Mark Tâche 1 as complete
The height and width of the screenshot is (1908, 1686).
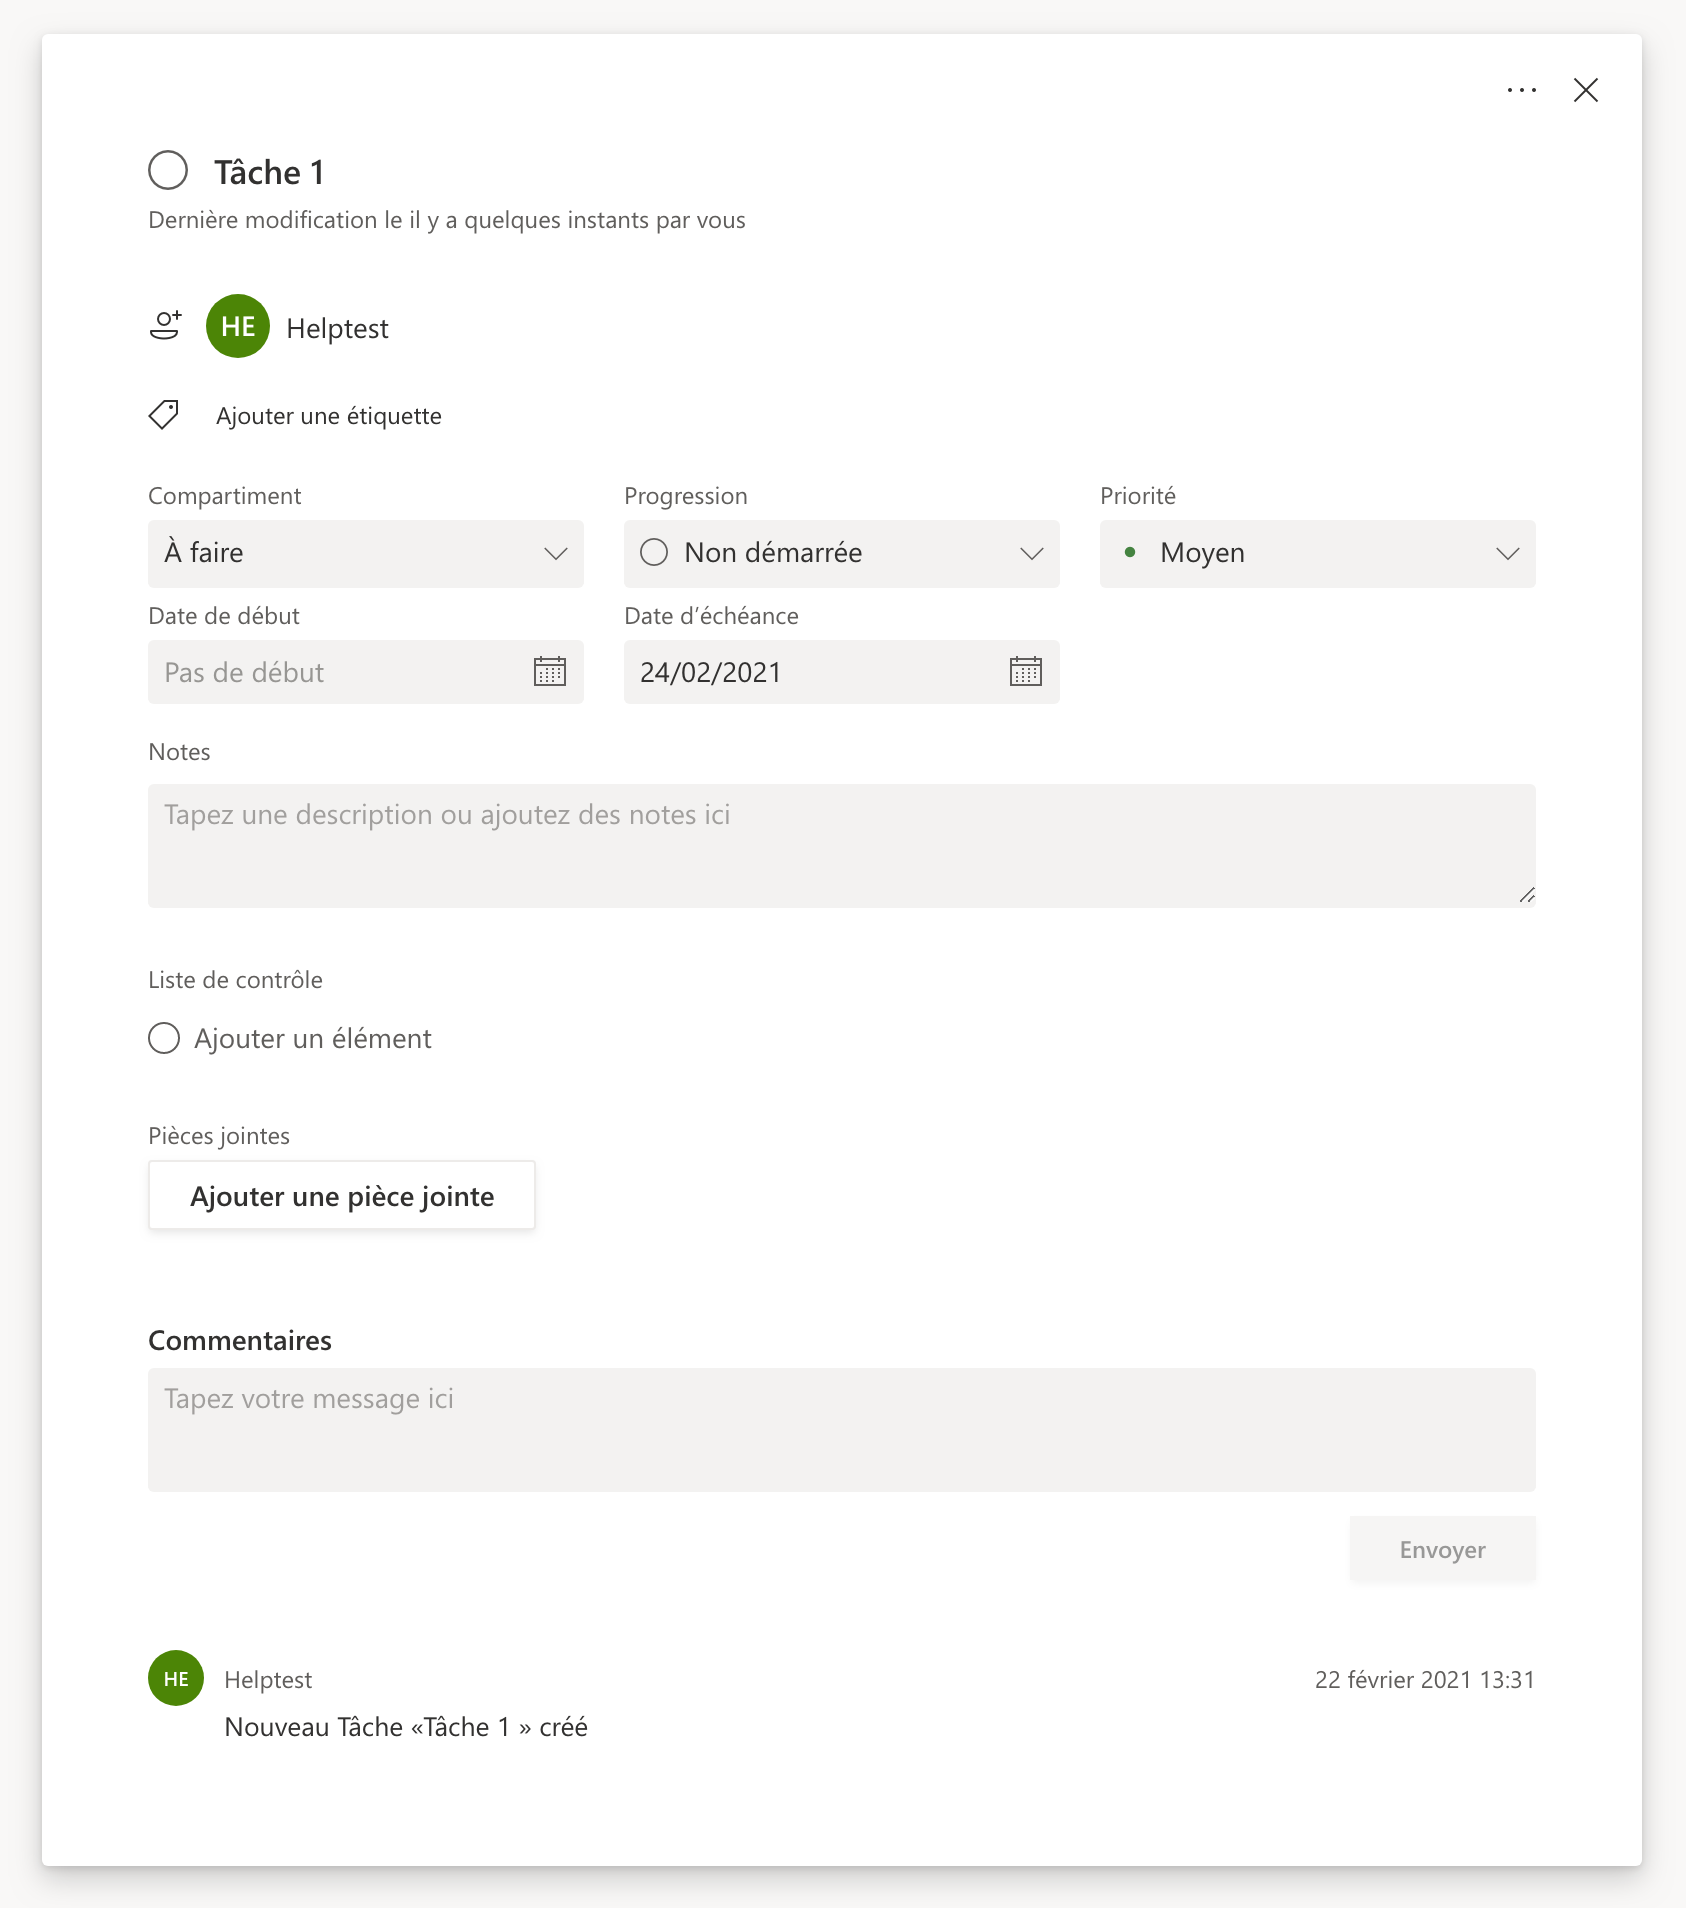[168, 171]
